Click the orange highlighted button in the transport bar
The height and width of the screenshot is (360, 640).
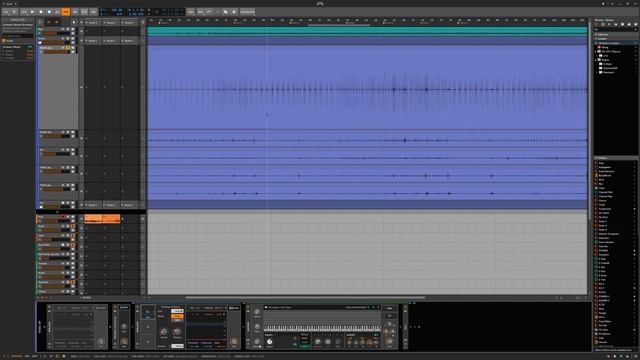pyautogui.click(x=66, y=12)
